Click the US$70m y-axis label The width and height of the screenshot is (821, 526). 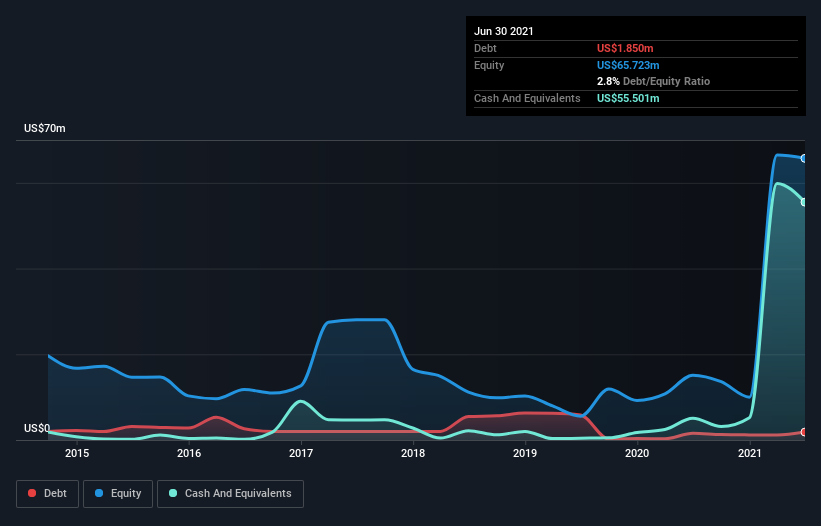pos(45,128)
